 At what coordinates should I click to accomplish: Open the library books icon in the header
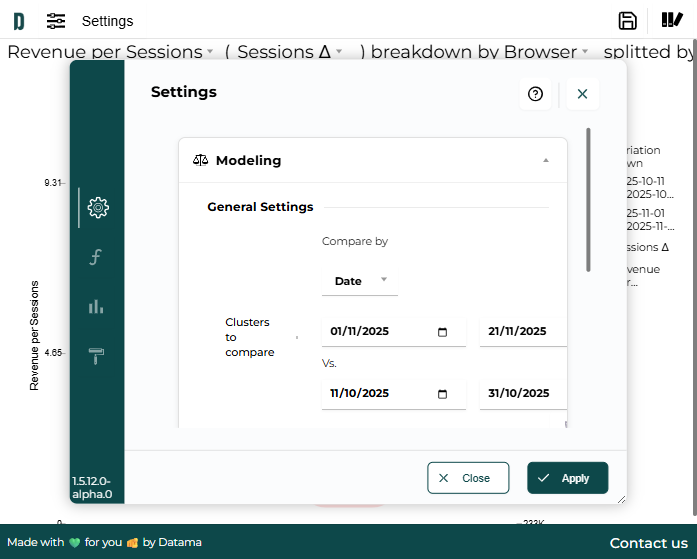(x=672, y=20)
